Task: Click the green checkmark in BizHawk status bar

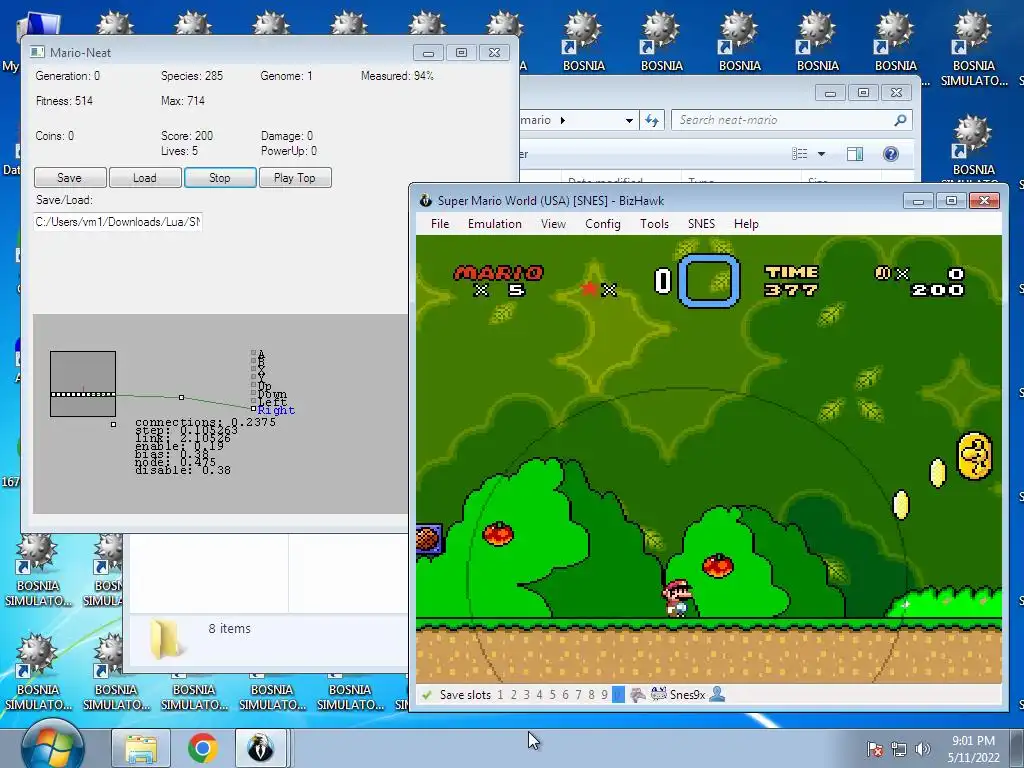Action: coord(426,695)
